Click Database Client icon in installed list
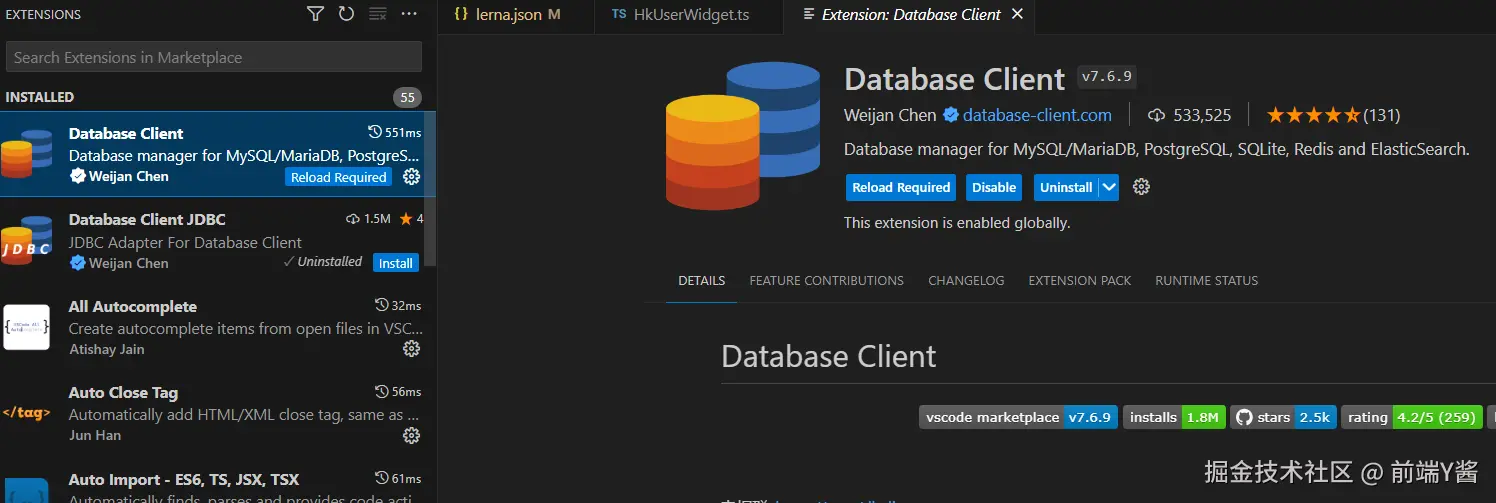Image resolution: width=1496 pixels, height=503 pixels. [x=26, y=154]
